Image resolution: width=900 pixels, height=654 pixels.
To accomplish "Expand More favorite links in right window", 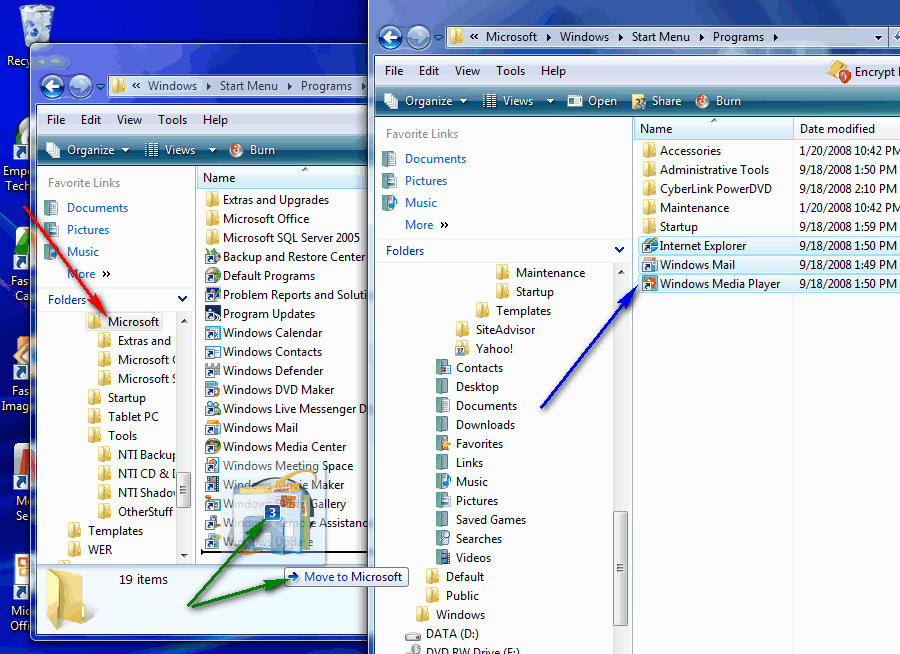I will coord(427,225).
